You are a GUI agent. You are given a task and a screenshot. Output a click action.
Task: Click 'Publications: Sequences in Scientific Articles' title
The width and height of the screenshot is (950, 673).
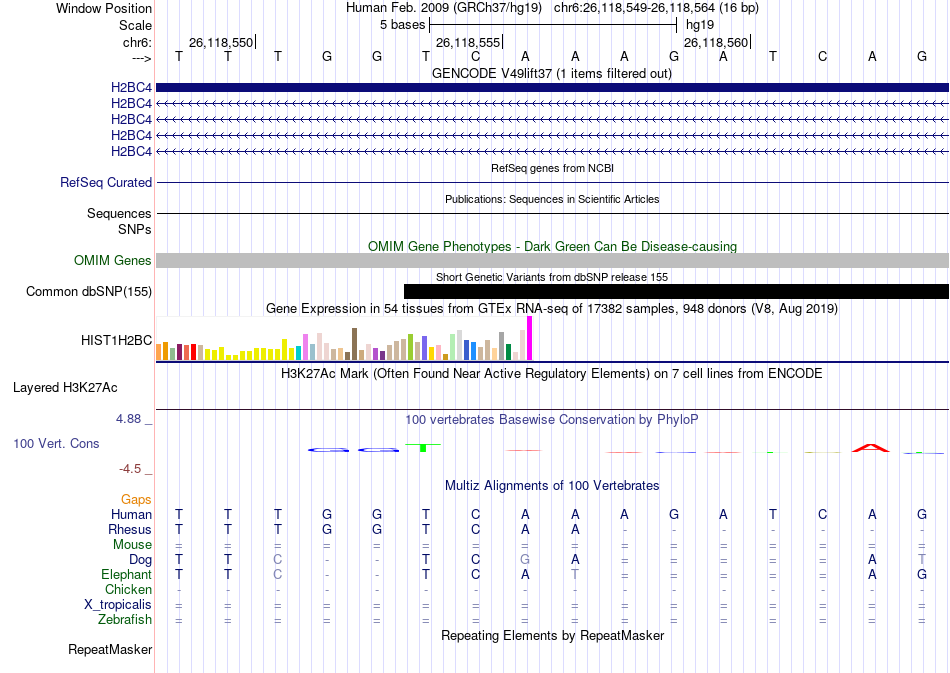coord(552,199)
